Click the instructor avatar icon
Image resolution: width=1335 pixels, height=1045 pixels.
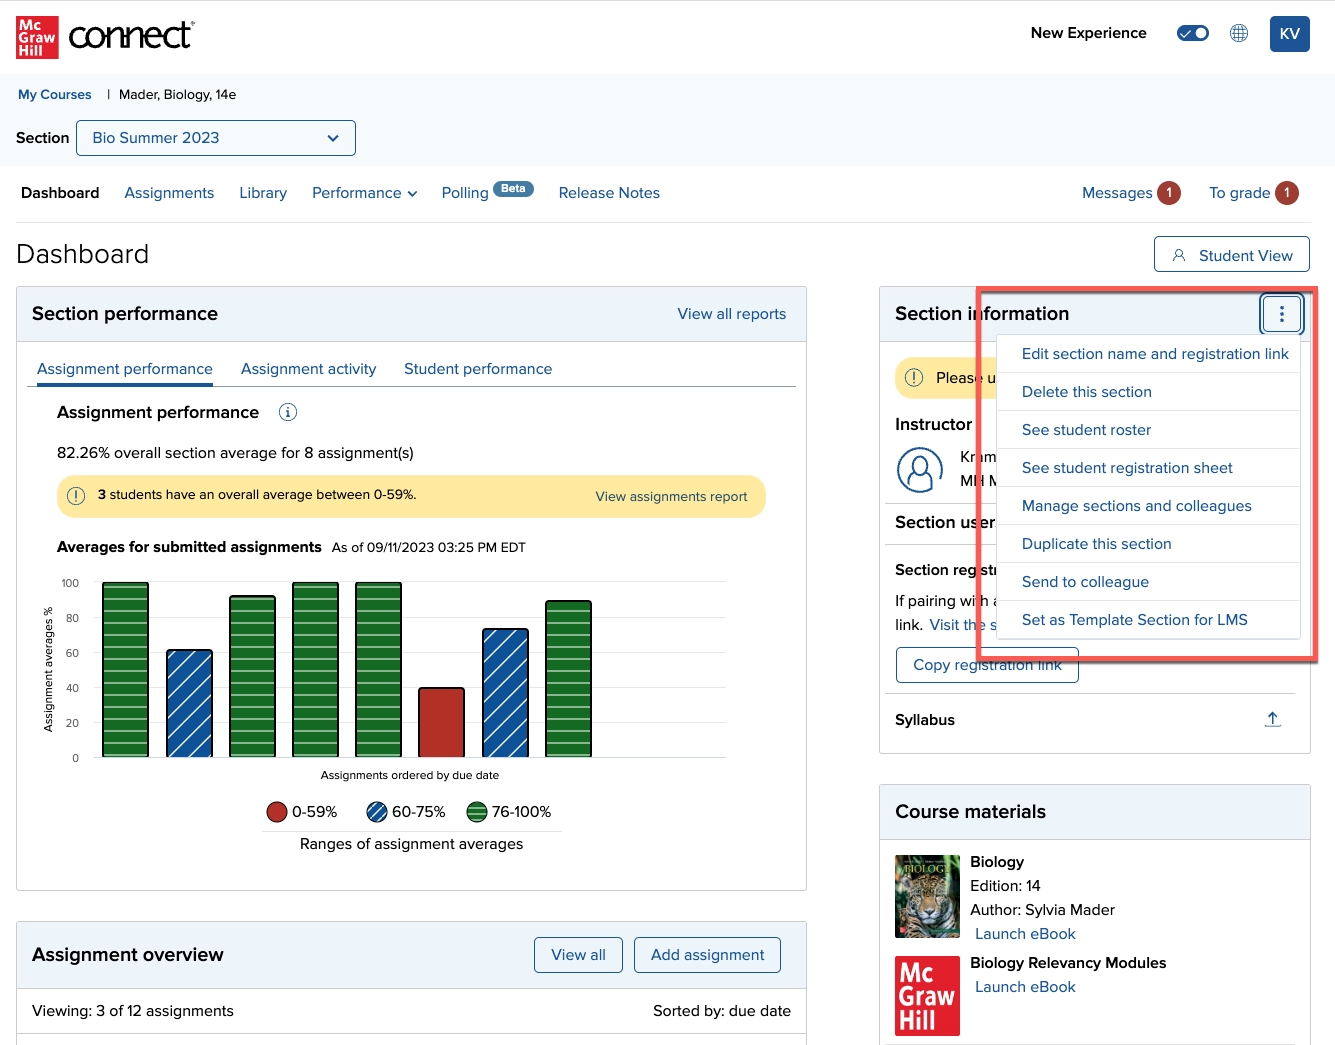920,469
